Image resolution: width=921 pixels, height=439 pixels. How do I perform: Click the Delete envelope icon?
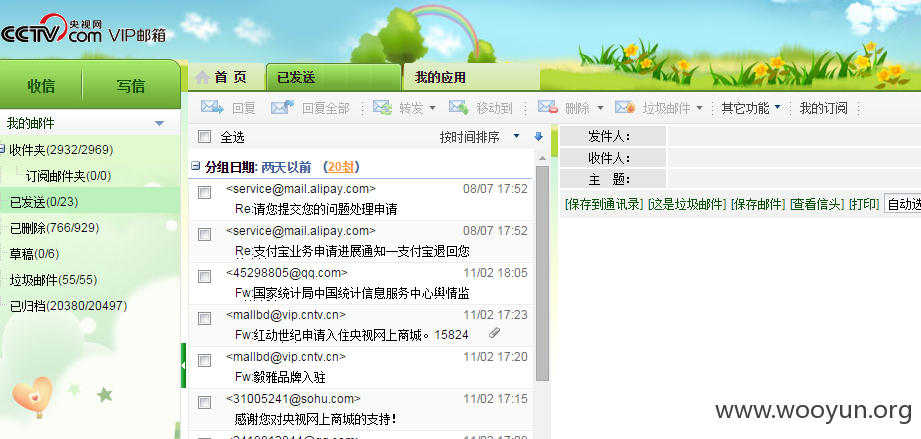pos(547,108)
